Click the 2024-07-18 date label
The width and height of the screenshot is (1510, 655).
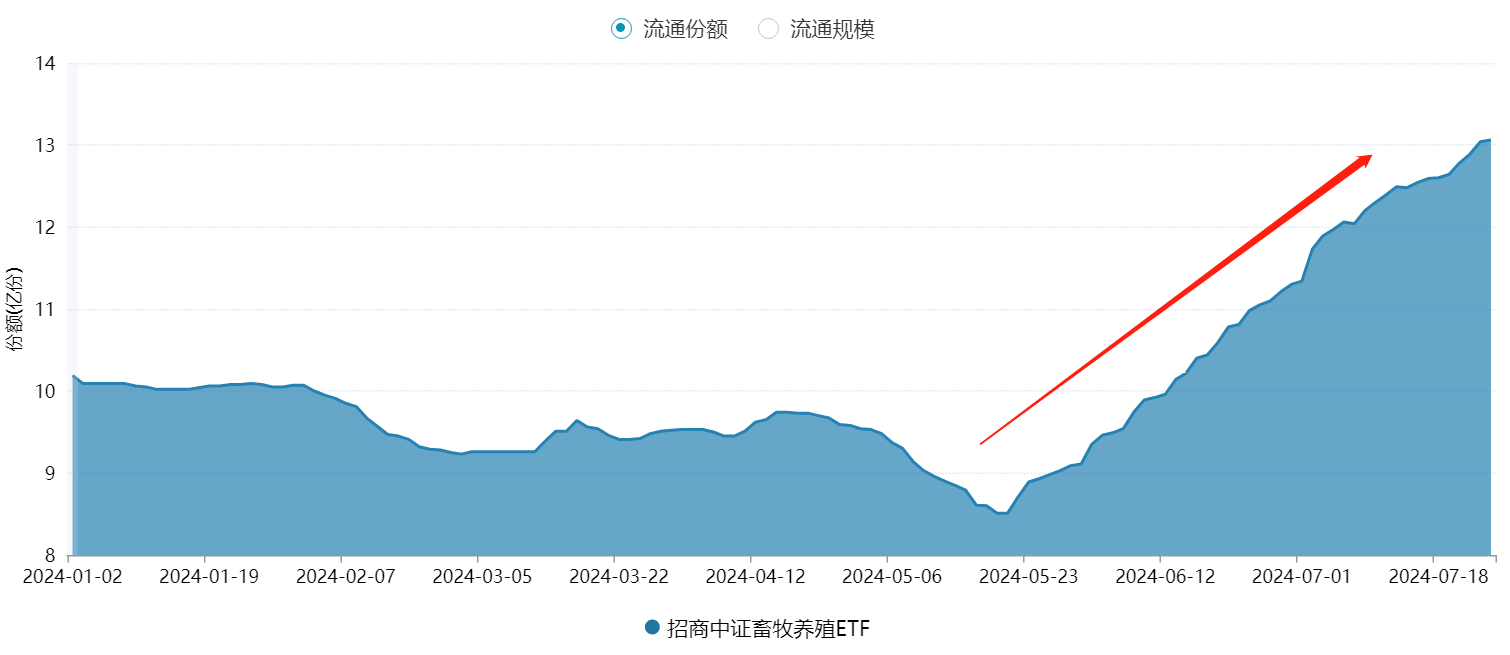click(1433, 576)
